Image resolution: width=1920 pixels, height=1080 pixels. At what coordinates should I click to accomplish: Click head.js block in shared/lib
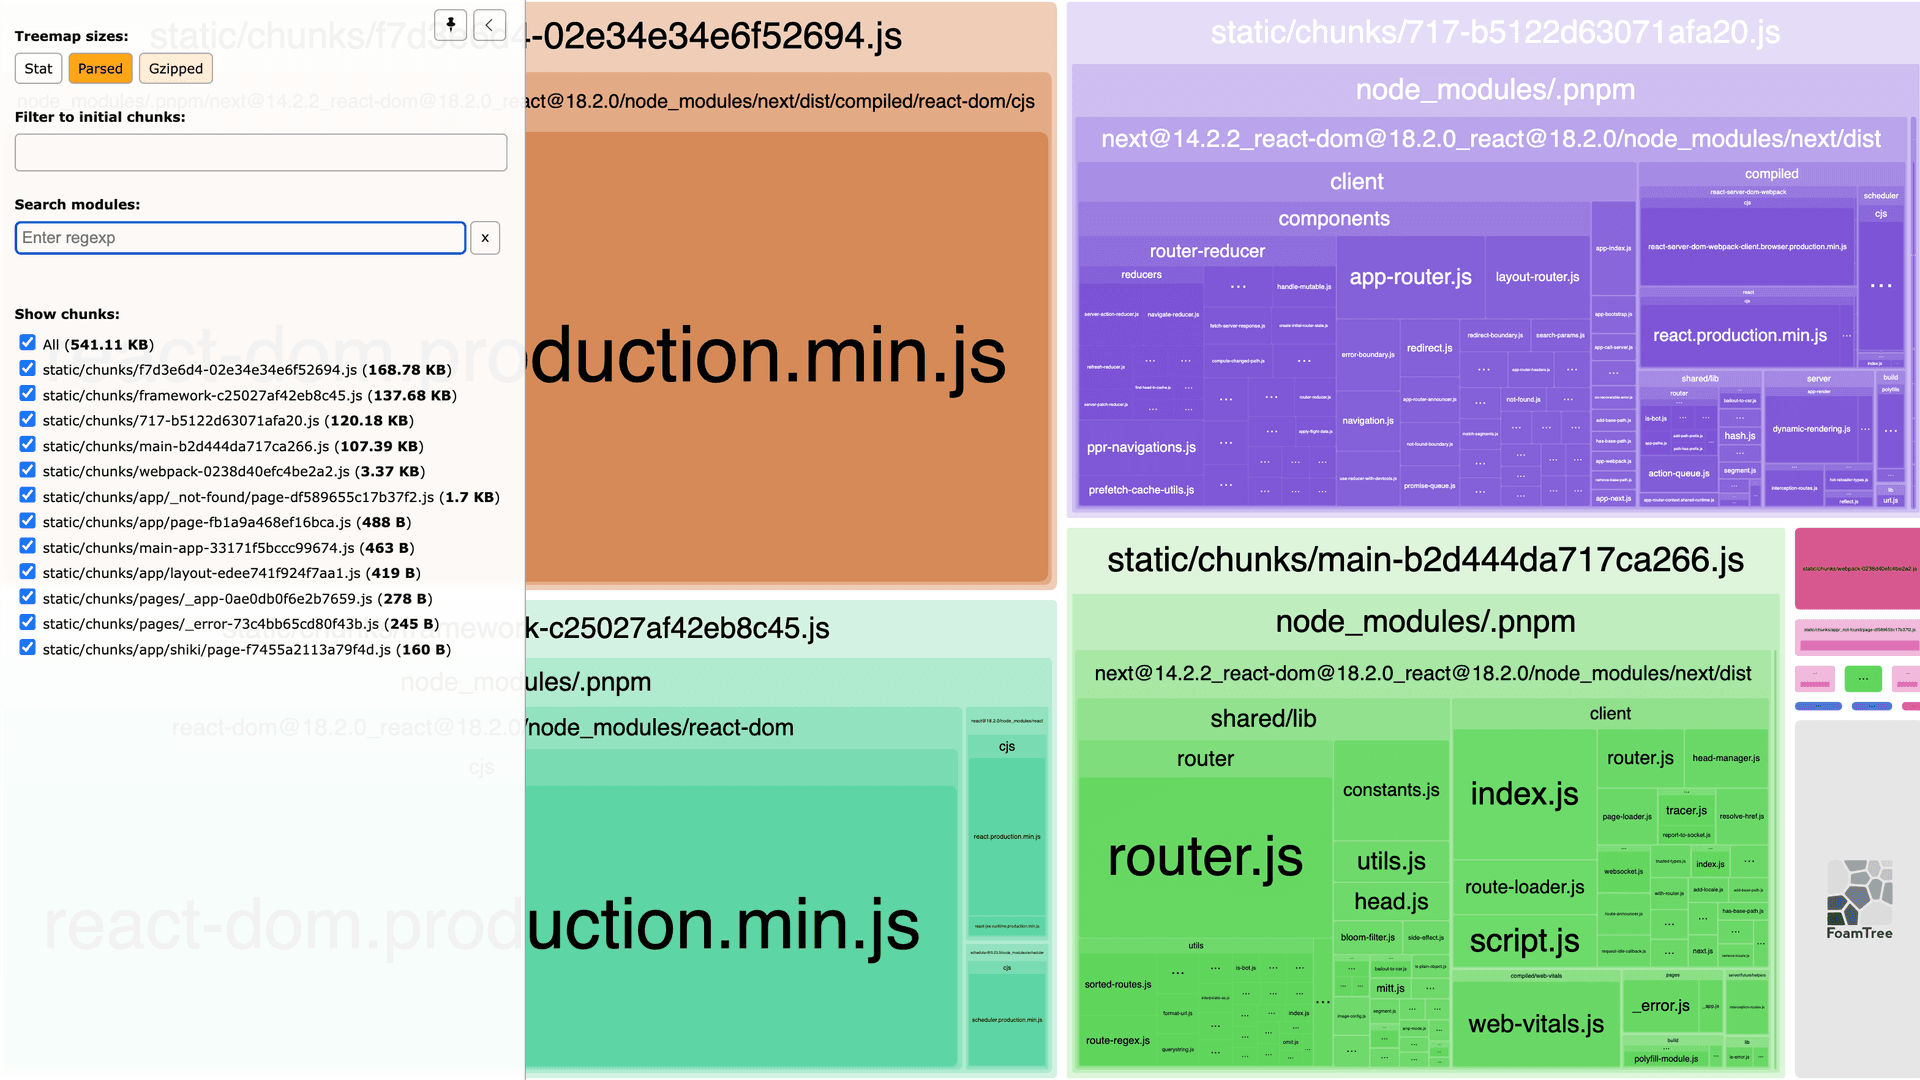pyautogui.click(x=1391, y=902)
